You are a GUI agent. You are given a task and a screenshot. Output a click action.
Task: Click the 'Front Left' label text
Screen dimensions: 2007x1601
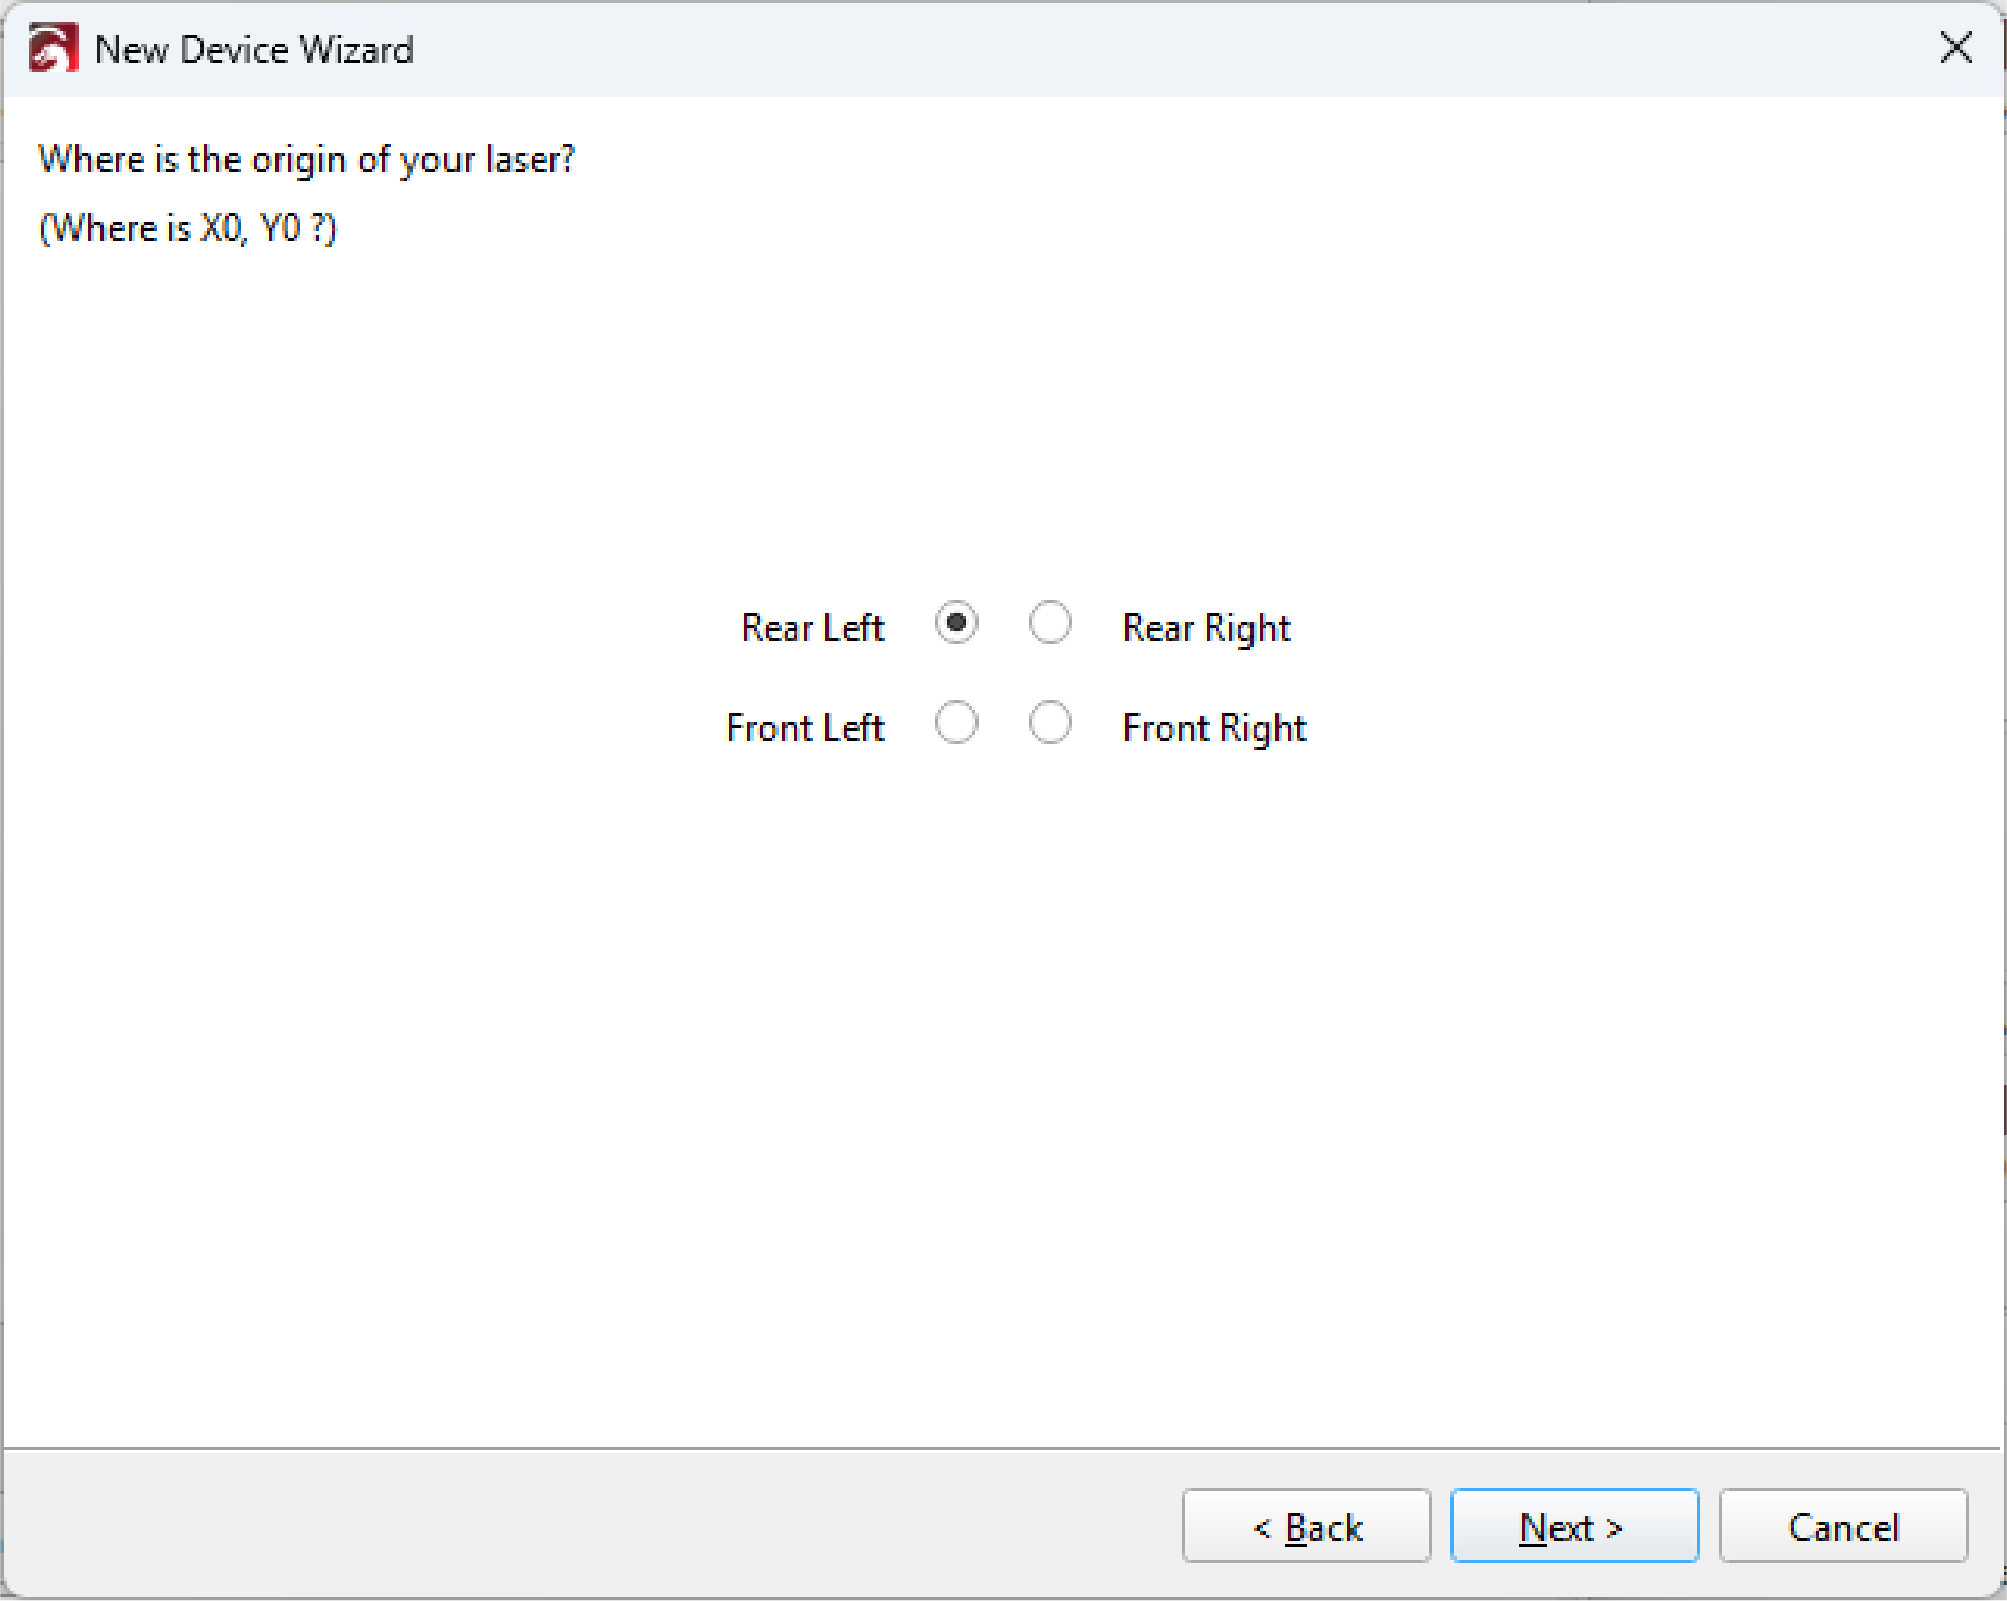[x=805, y=728]
